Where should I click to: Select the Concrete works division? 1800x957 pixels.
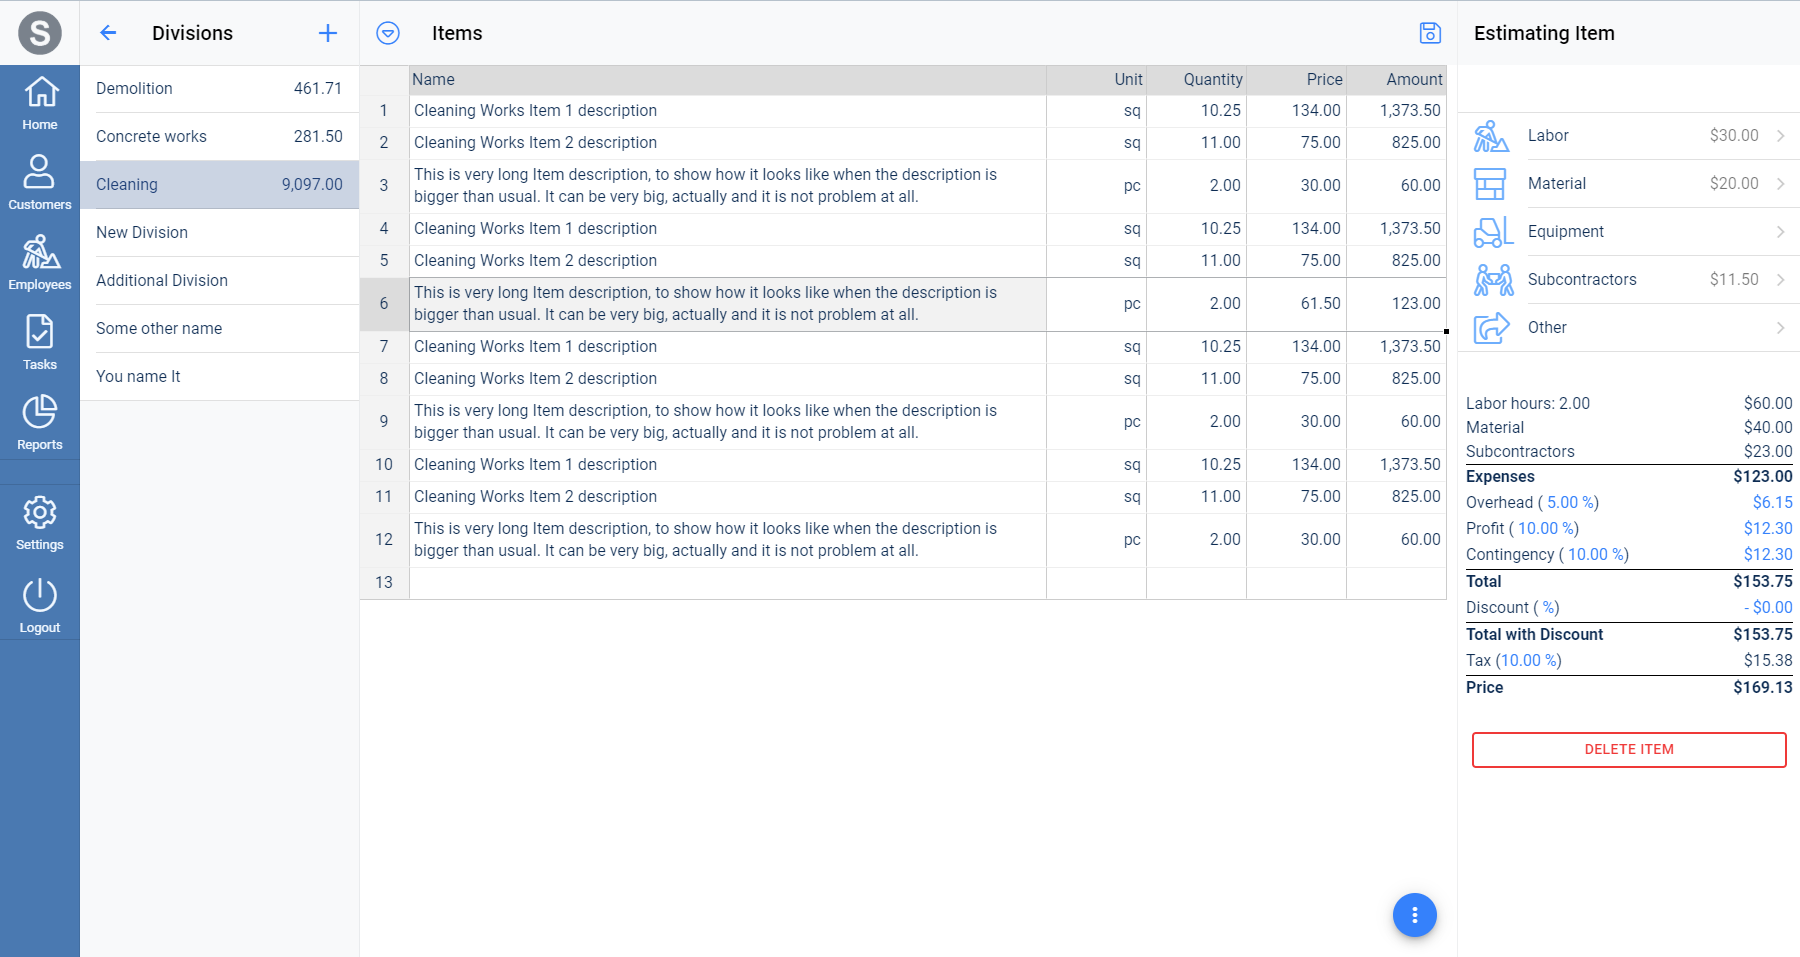219,137
